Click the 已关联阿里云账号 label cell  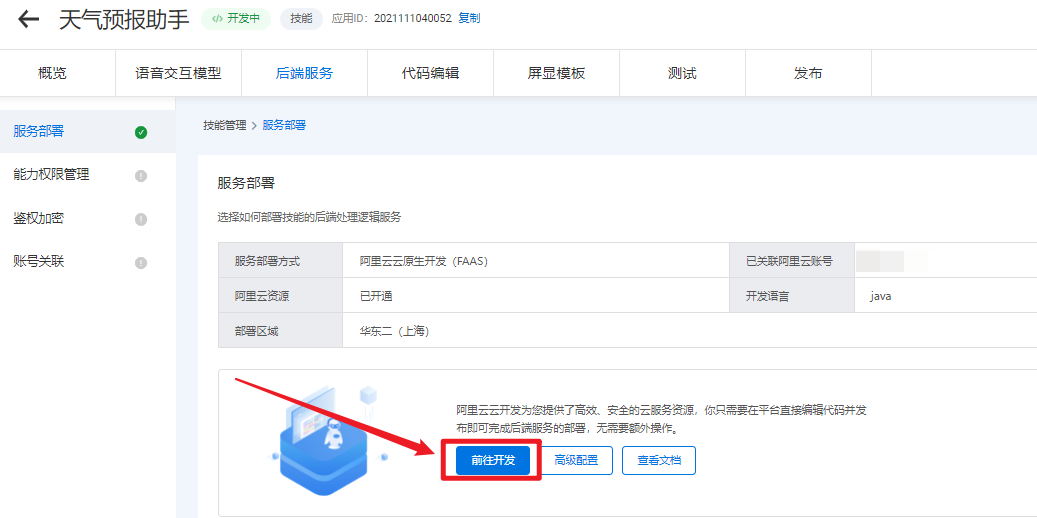coord(792,261)
